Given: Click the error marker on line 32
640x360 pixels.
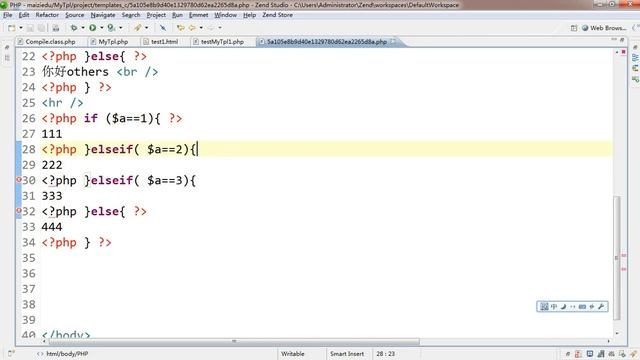Looking at the screenshot, I should [x=19, y=211].
